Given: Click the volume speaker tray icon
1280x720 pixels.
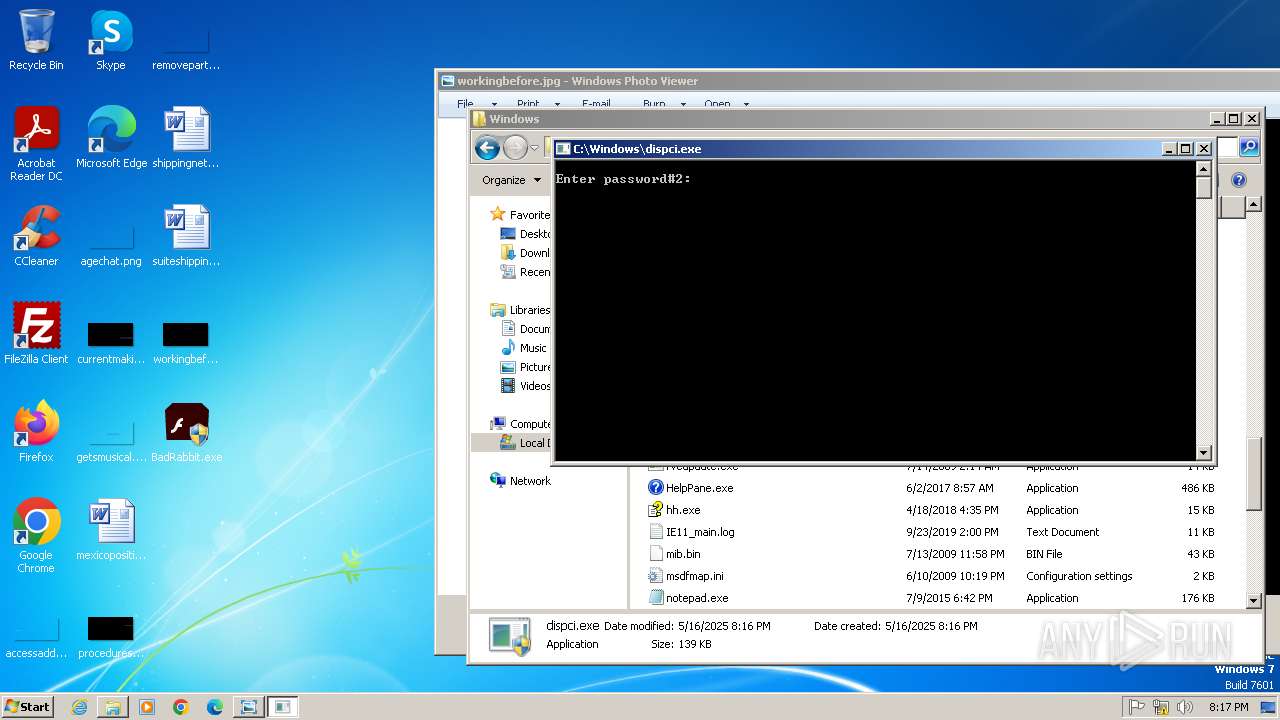Looking at the screenshot, I should pyautogui.click(x=1186, y=707).
